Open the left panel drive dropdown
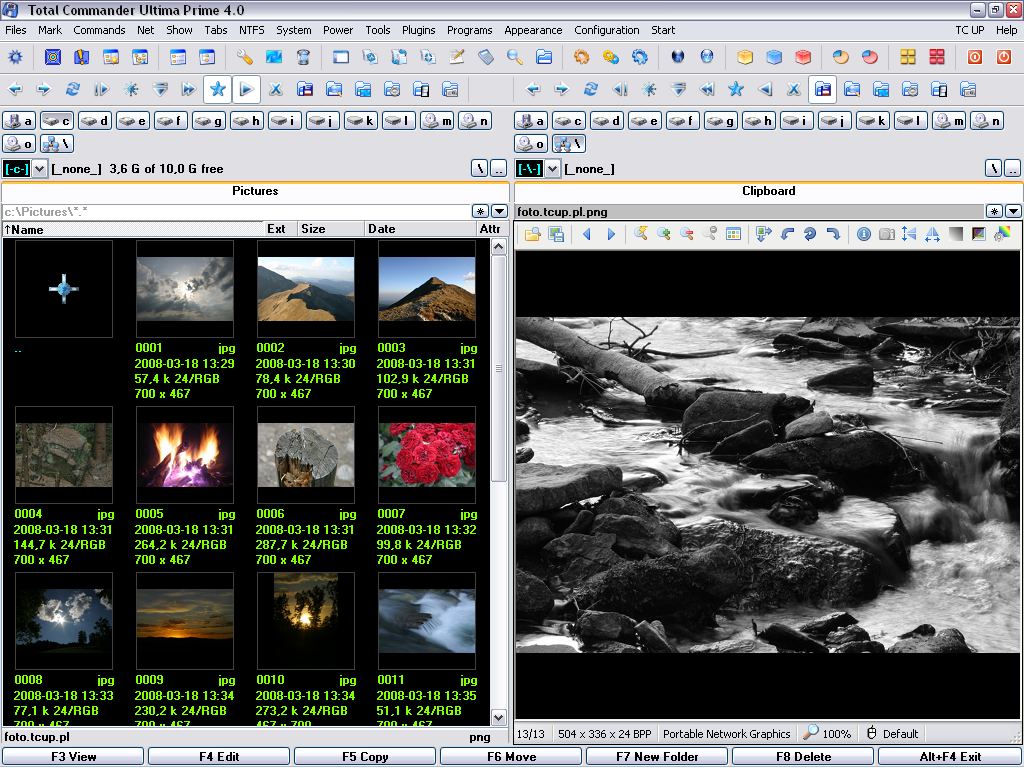Viewport: 1024px width, 768px height. [x=40, y=169]
